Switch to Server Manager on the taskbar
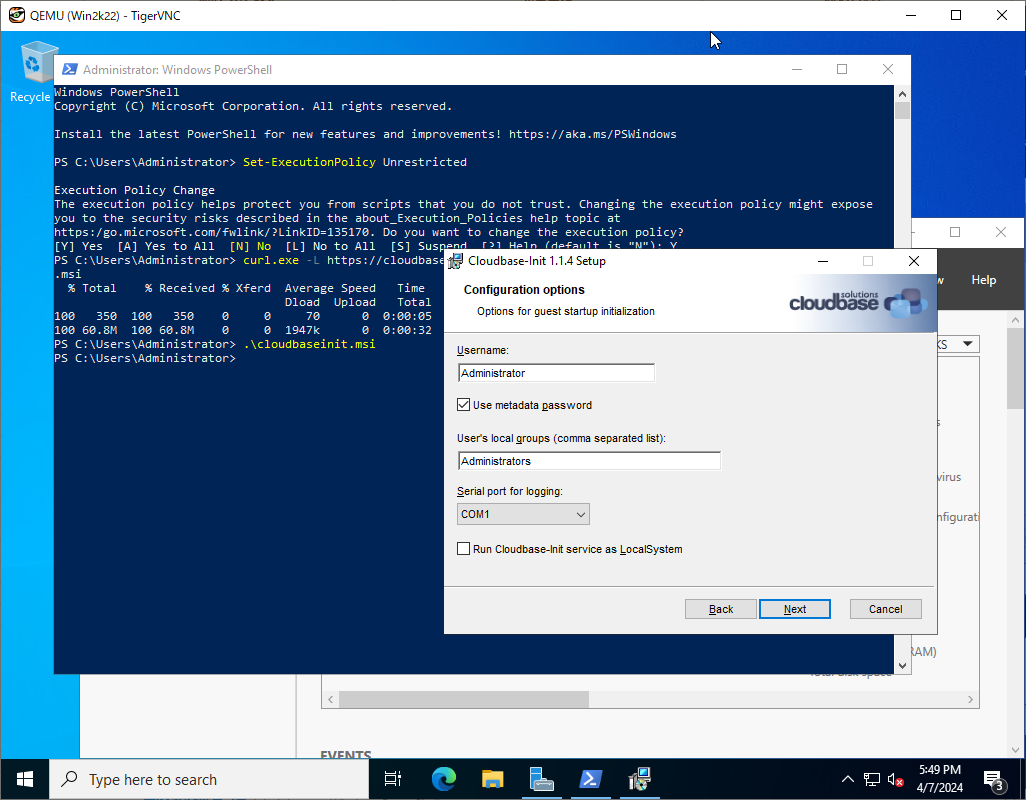 pyautogui.click(x=541, y=779)
